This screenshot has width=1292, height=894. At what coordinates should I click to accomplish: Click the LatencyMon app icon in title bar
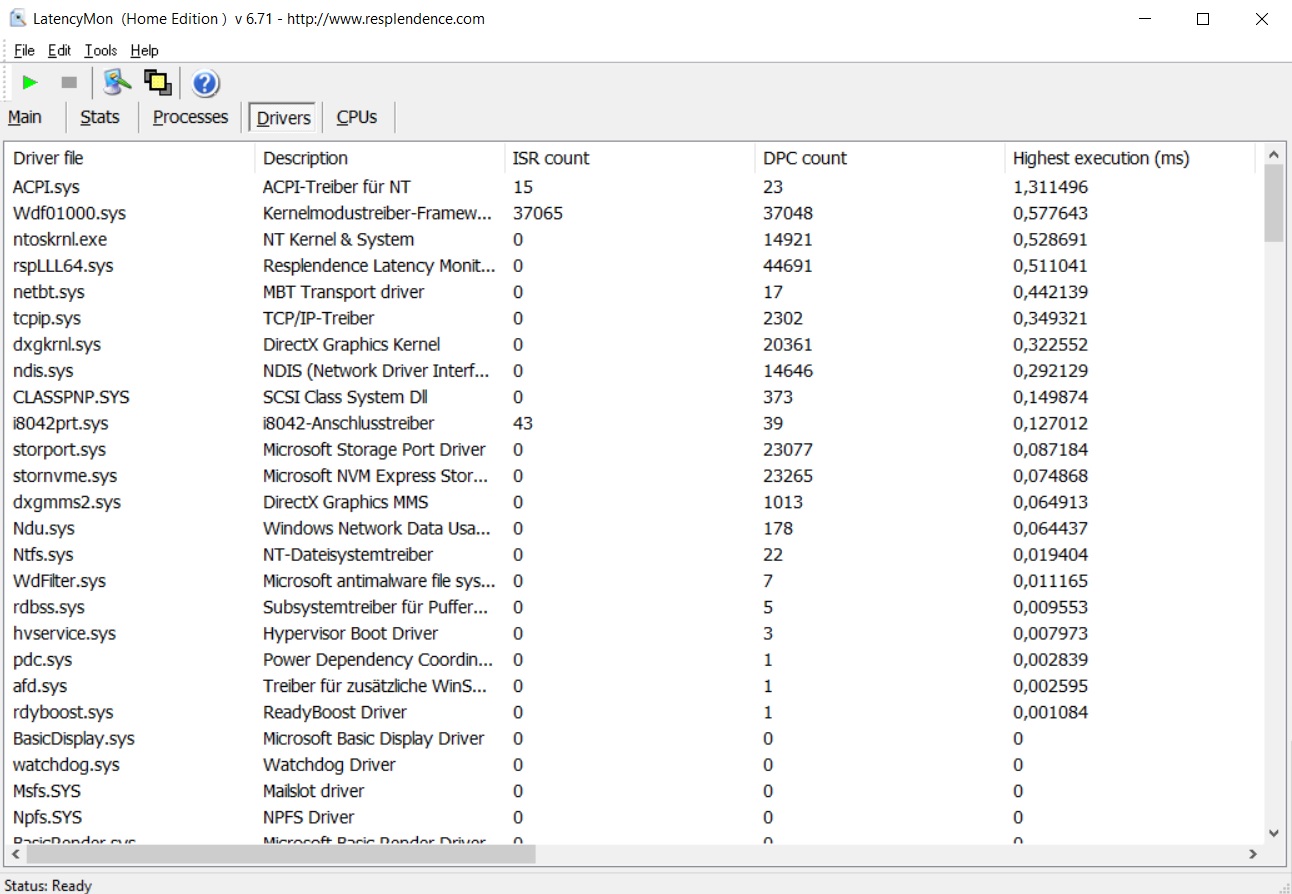pyautogui.click(x=17, y=18)
